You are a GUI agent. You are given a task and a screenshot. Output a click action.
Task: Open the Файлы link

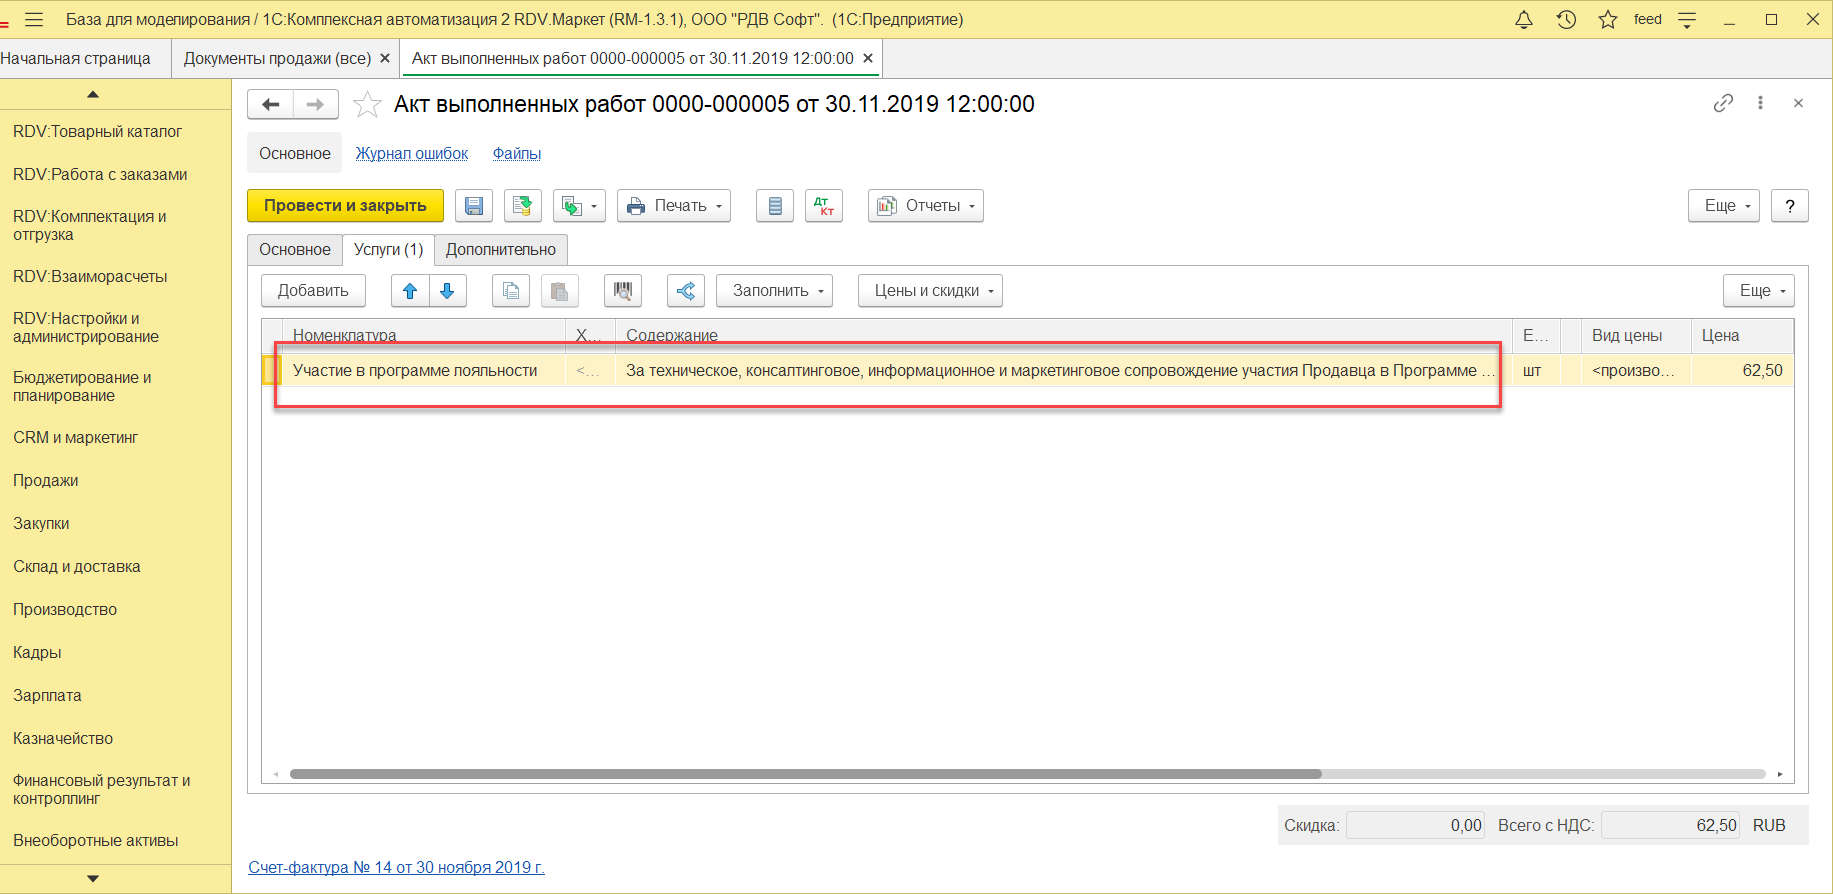517,154
